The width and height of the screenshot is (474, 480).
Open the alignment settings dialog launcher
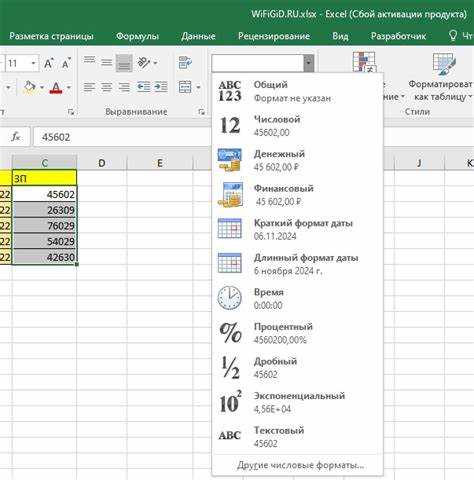201,112
